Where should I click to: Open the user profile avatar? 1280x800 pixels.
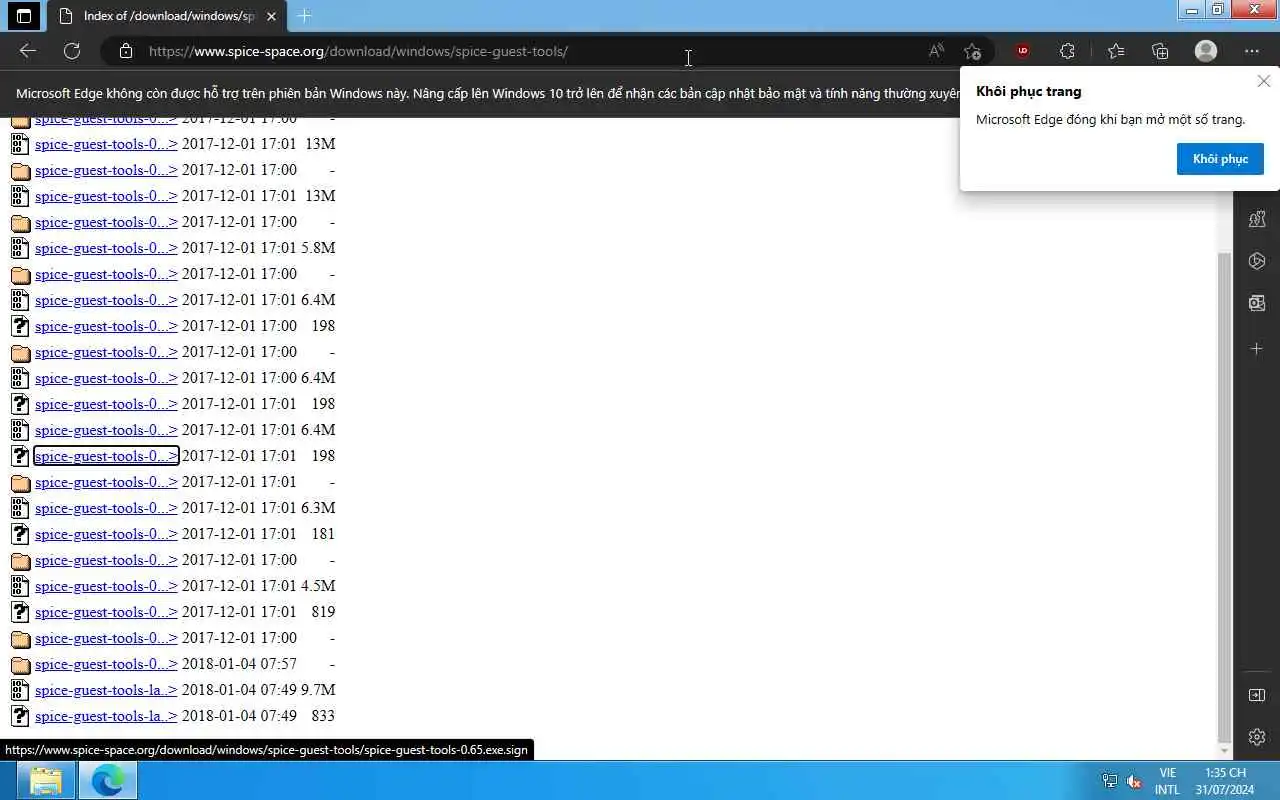pos(1206,51)
